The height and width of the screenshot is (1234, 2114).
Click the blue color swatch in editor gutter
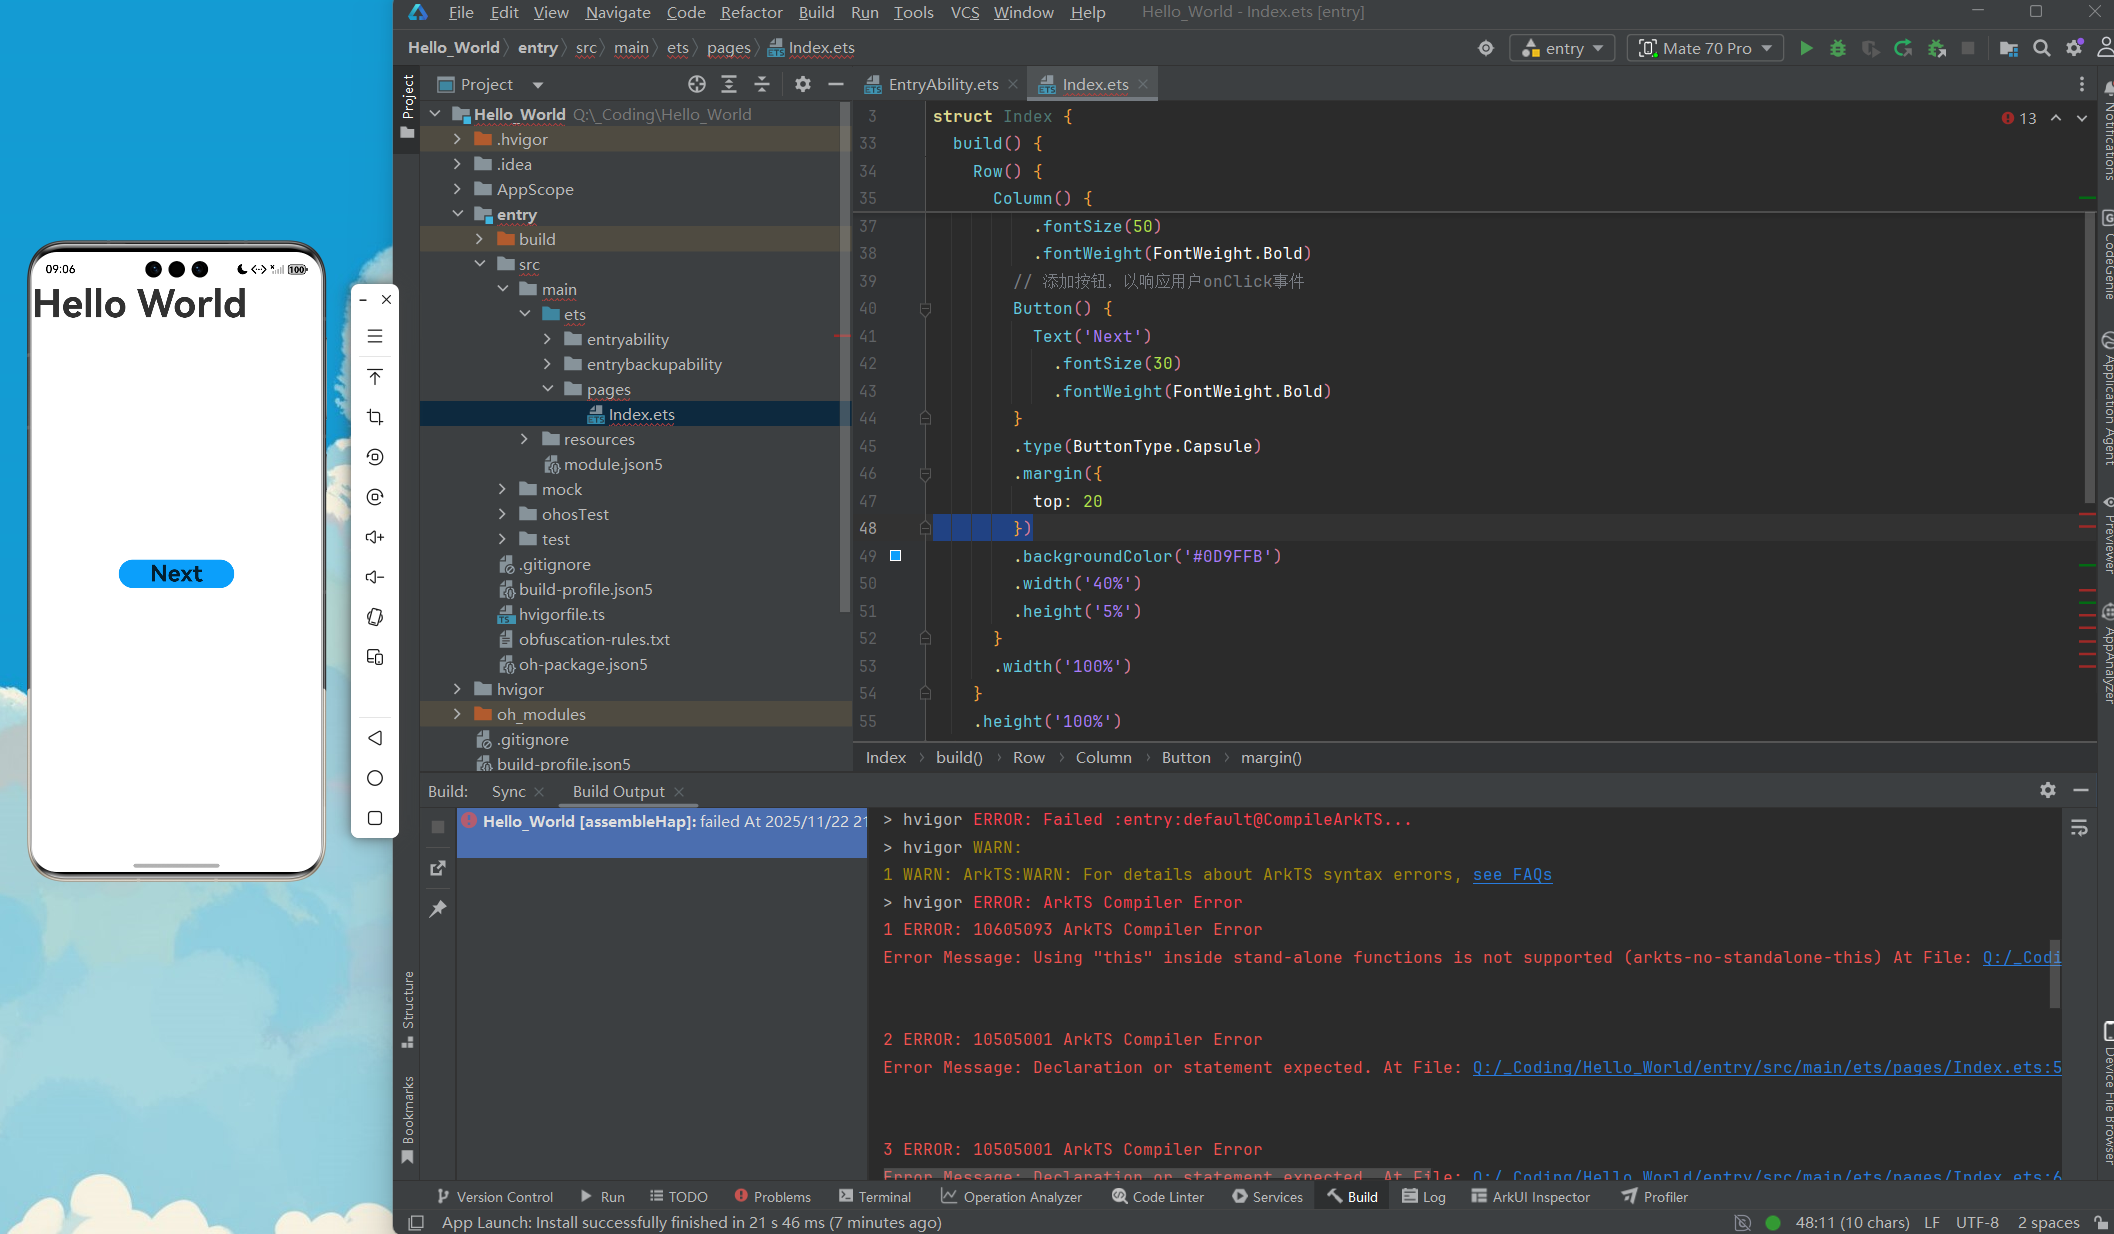tap(895, 556)
